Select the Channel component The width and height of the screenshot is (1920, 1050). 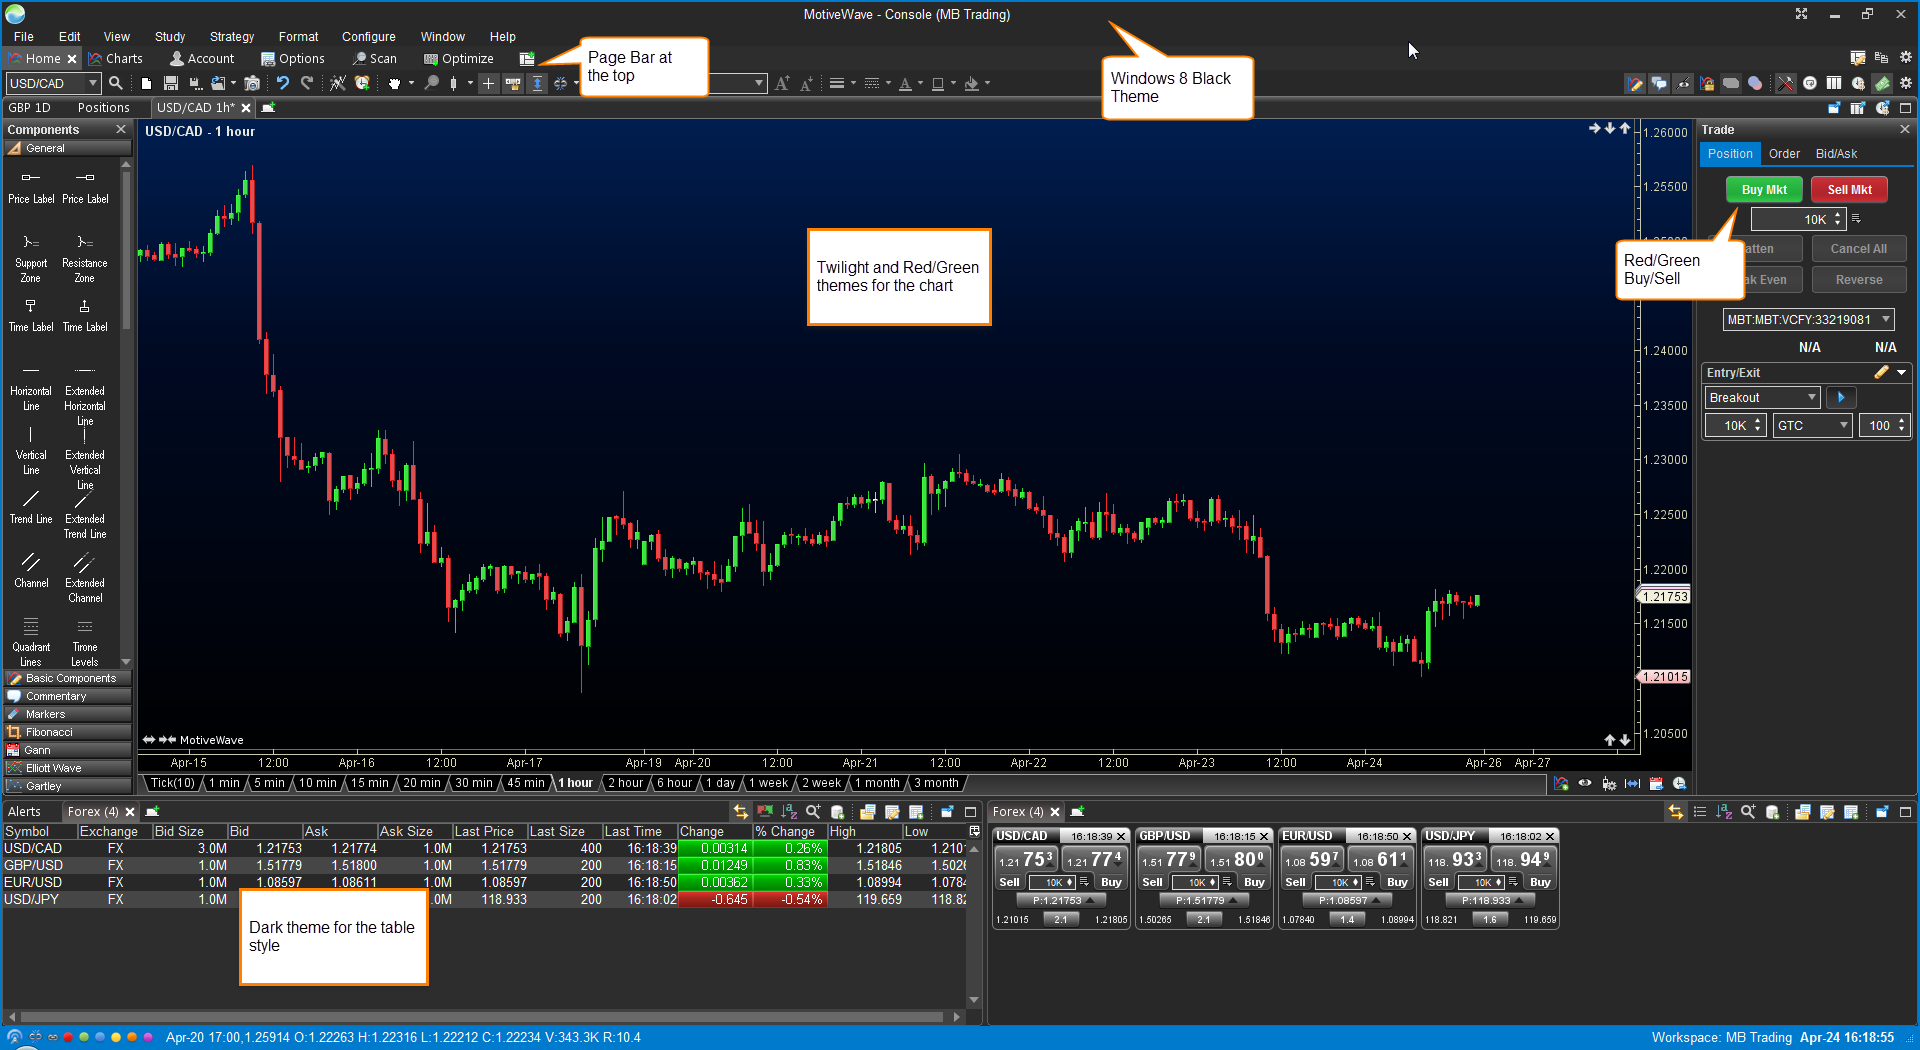pyautogui.click(x=31, y=571)
